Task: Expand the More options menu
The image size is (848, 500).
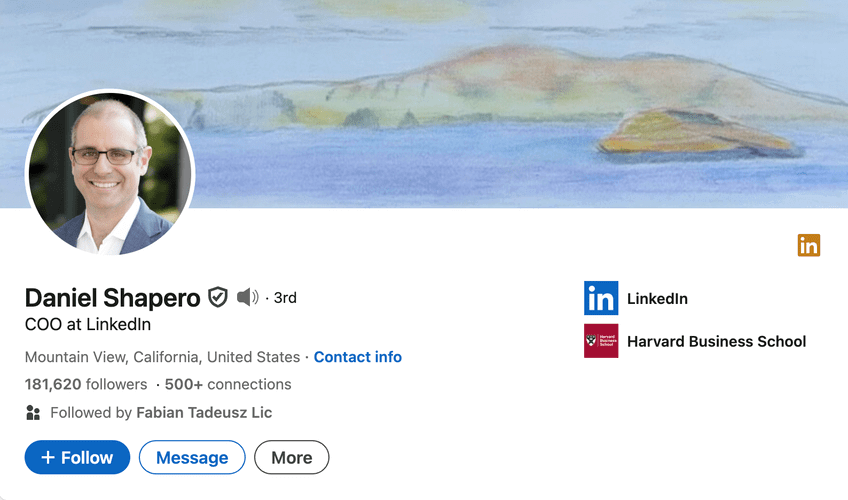Action: 292,457
